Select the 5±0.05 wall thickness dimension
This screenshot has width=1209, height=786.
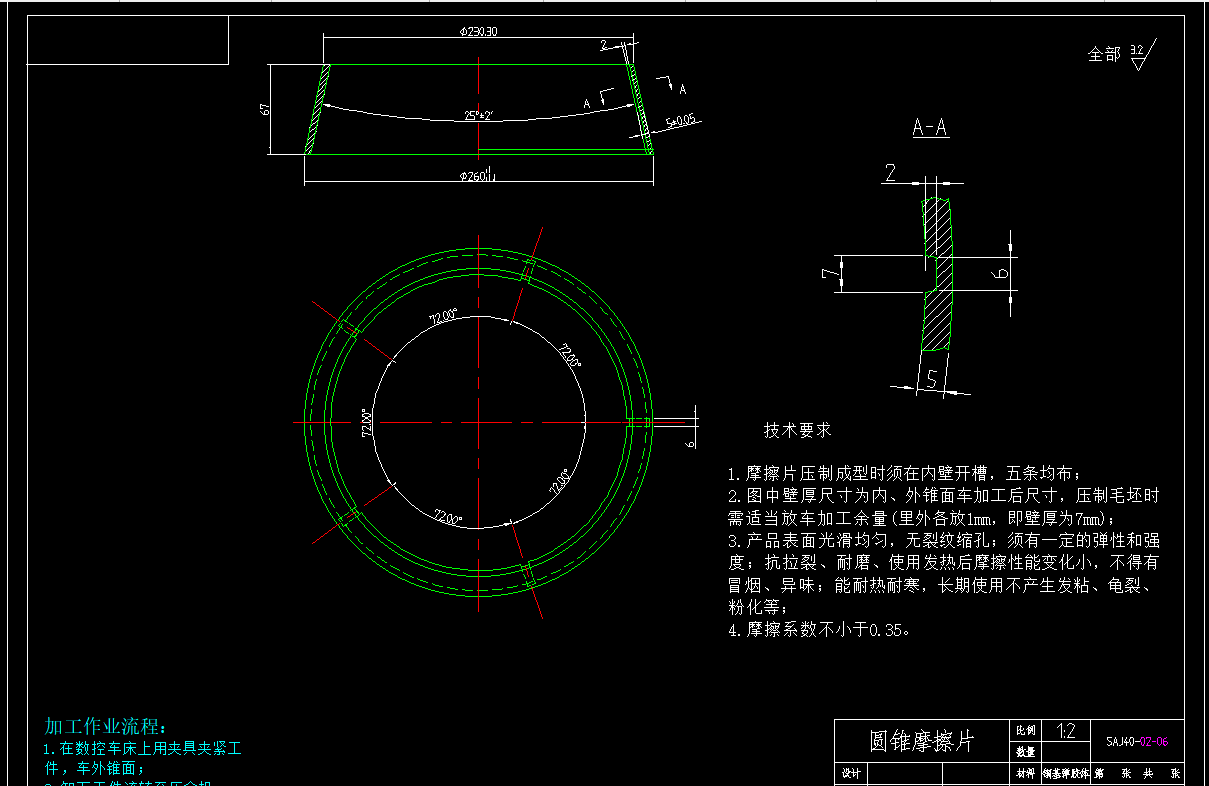[679, 121]
